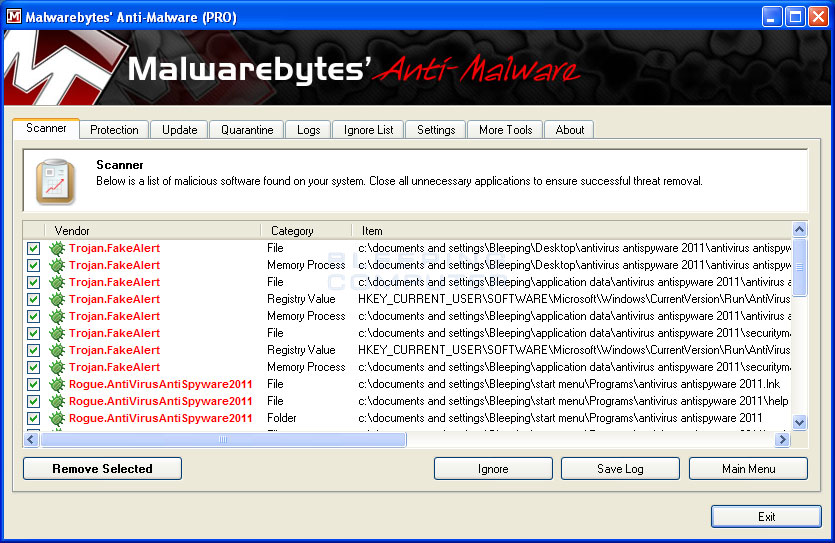Save the scan log with Save Log

[620, 468]
